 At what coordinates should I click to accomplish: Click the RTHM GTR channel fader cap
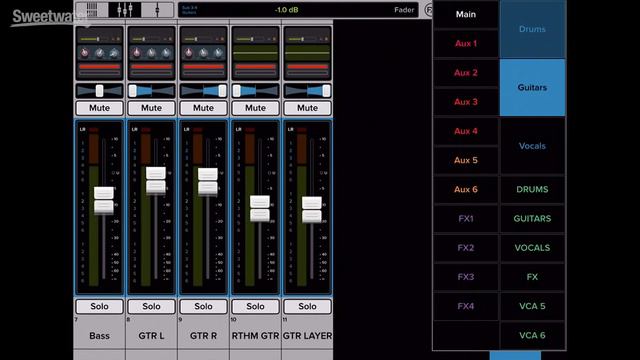click(260, 208)
